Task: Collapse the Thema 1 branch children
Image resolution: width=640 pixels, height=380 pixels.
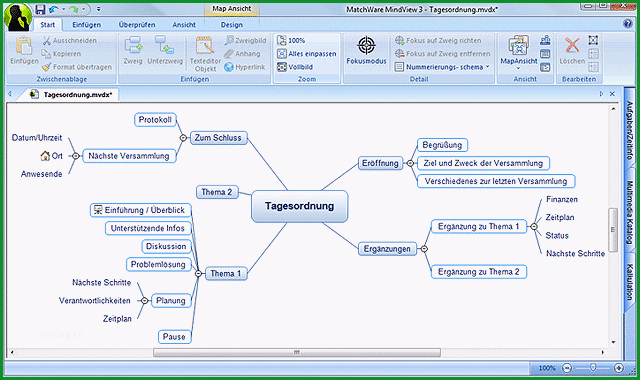Action: point(198,273)
